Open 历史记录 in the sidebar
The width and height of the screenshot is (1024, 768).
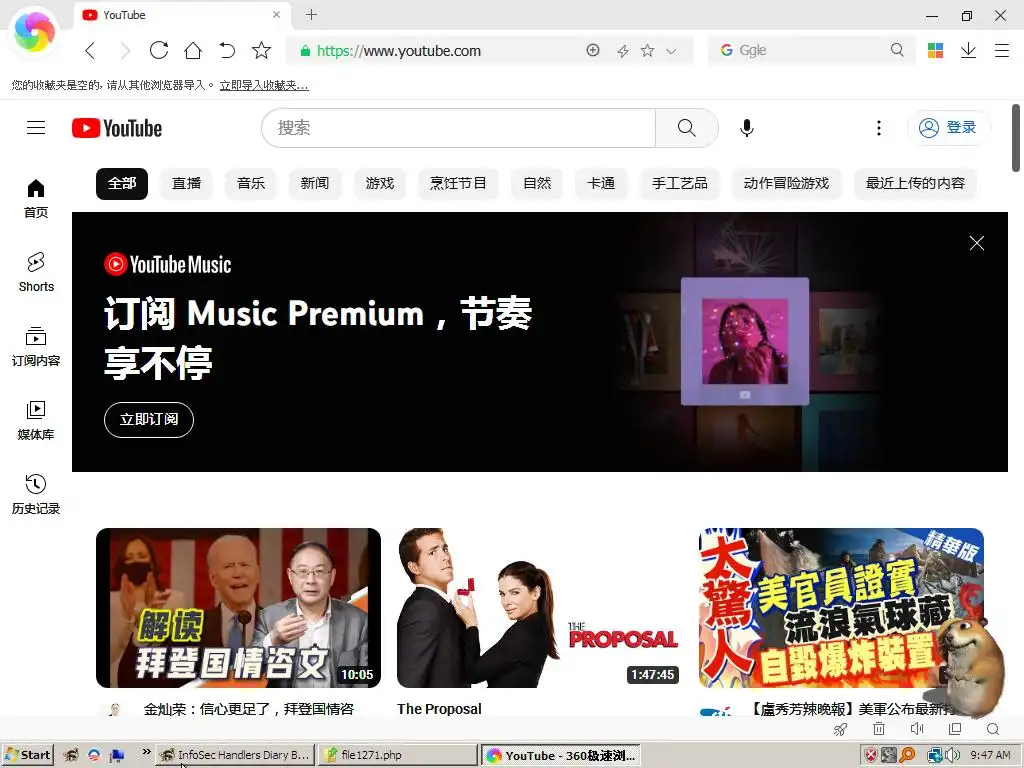point(36,494)
